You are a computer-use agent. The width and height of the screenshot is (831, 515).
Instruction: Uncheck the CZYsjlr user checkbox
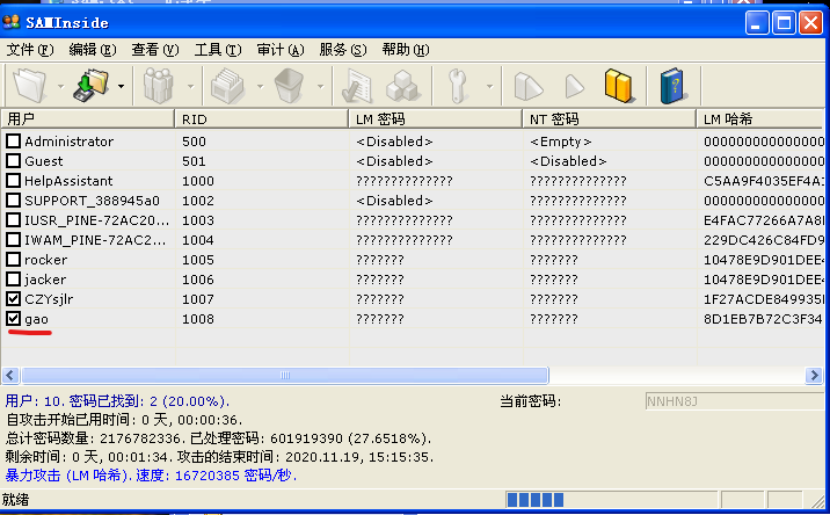(13, 299)
